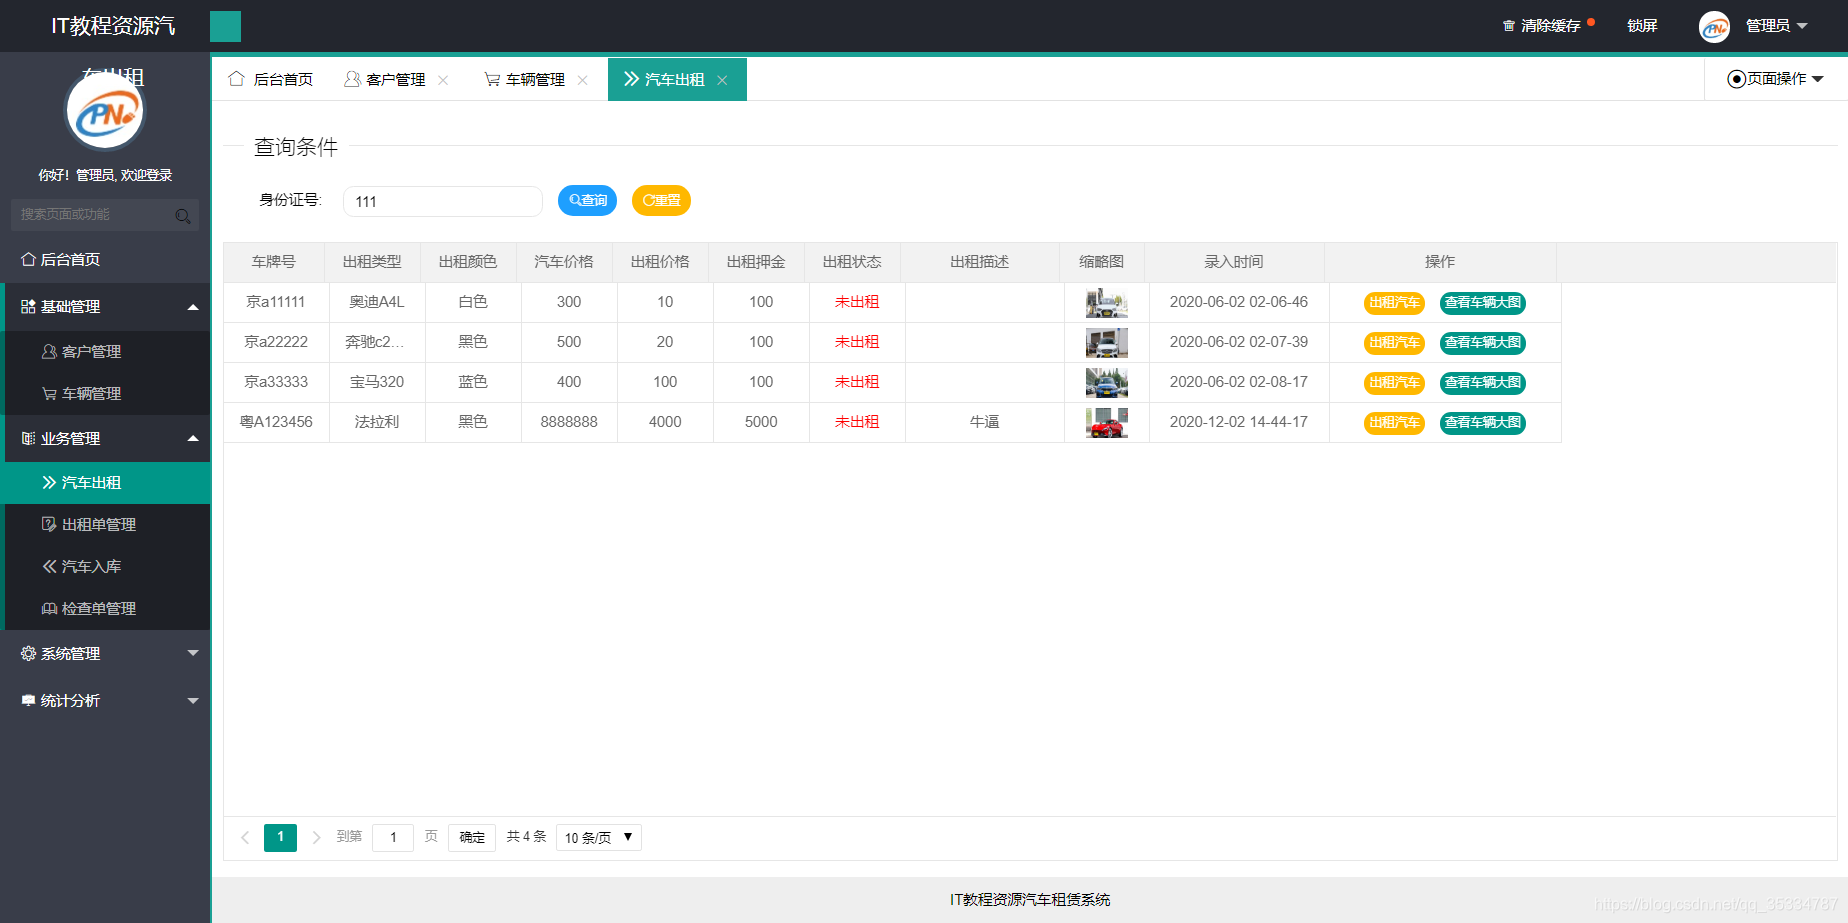Open 车辆管理 in the sidebar
The image size is (1848, 923).
[x=105, y=393]
